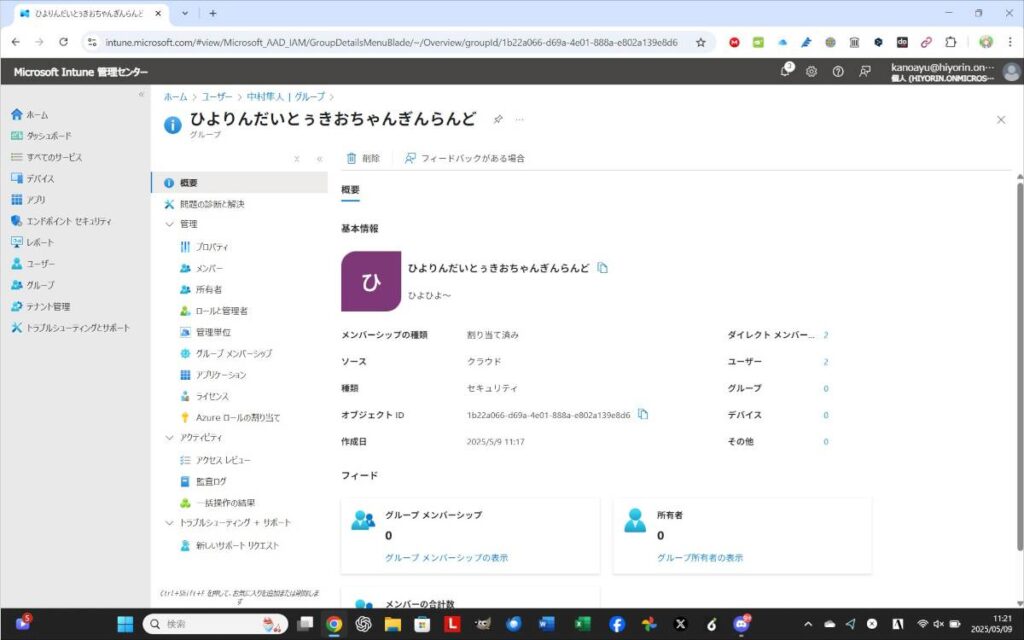Collapse the 管理 section
1024x640 pixels.
coord(169,224)
